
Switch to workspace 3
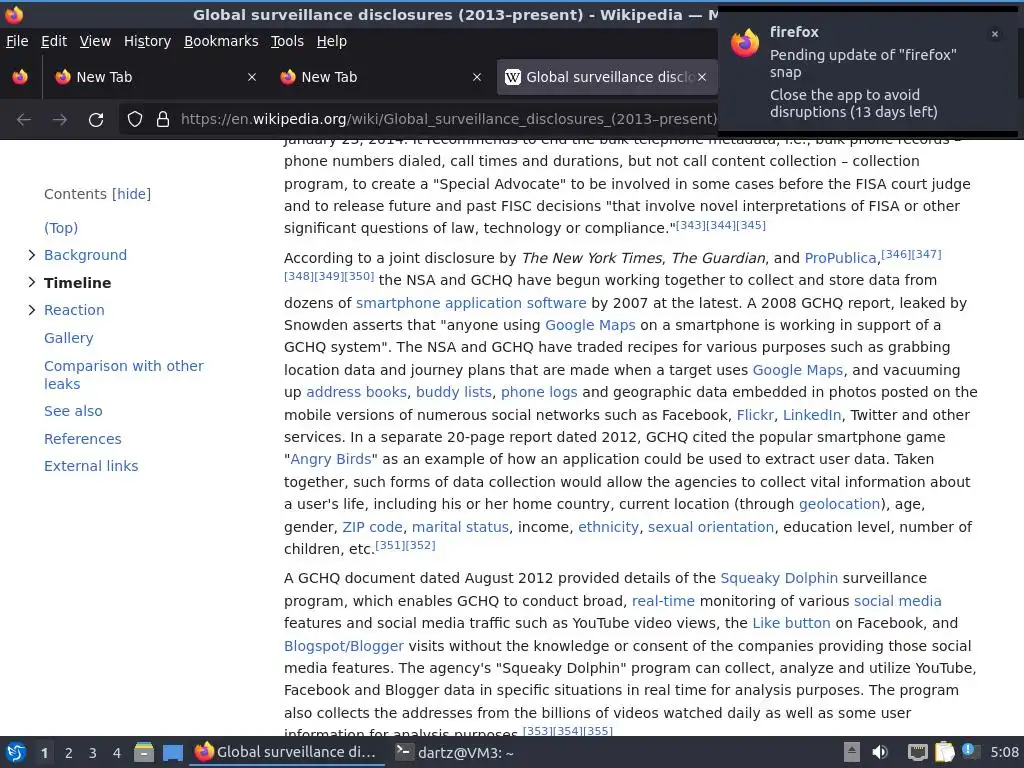tap(93, 753)
